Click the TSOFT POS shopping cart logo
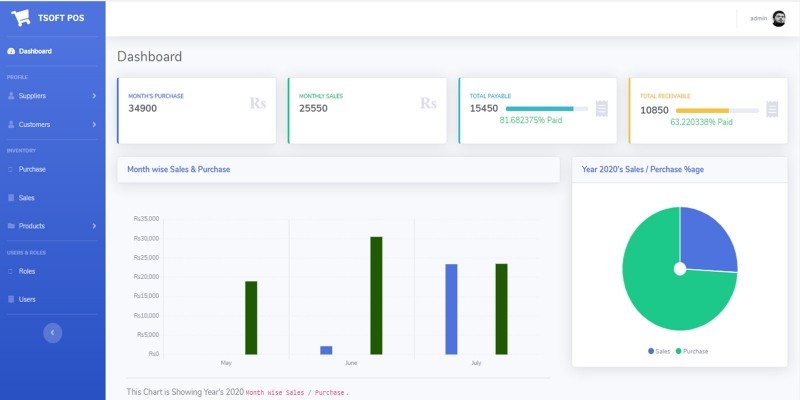This screenshot has width=800, height=400. point(20,18)
